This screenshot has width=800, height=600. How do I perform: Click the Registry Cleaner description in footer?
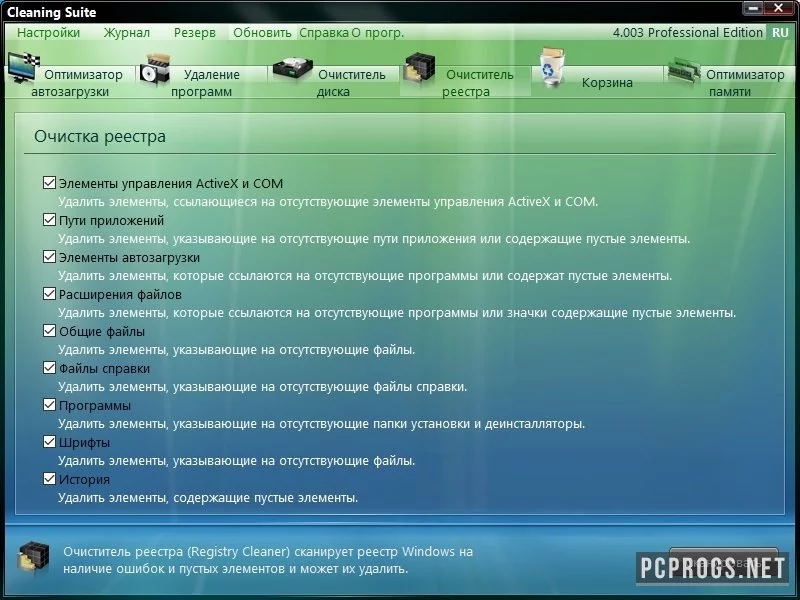tap(268, 560)
